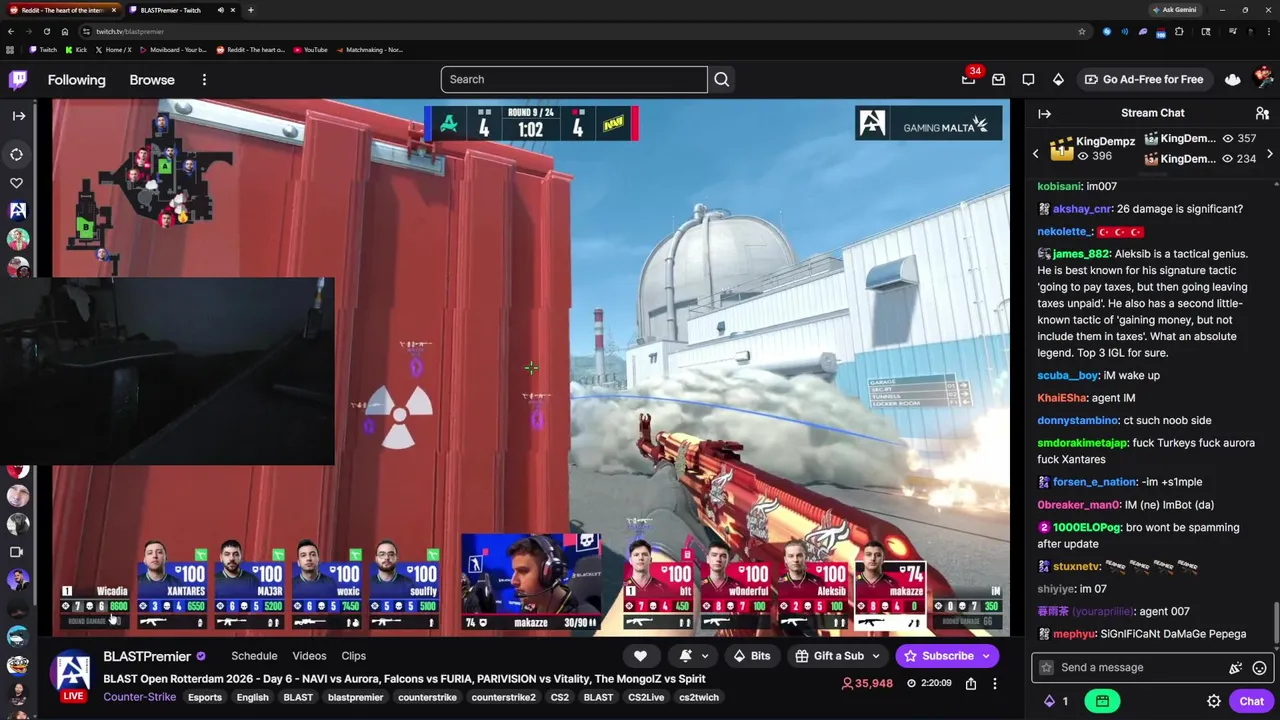
Task: Share the stream via share icon
Action: (x=970, y=684)
